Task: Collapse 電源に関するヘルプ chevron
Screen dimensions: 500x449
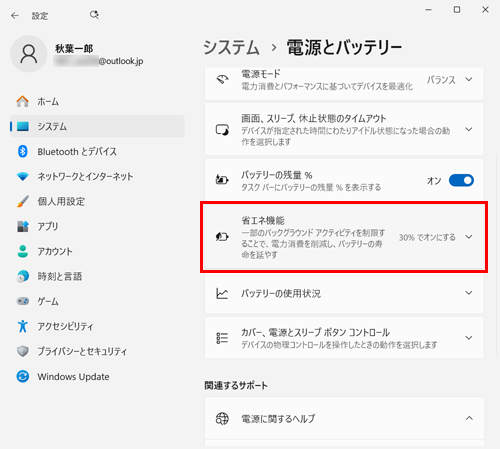Action: (x=469, y=418)
